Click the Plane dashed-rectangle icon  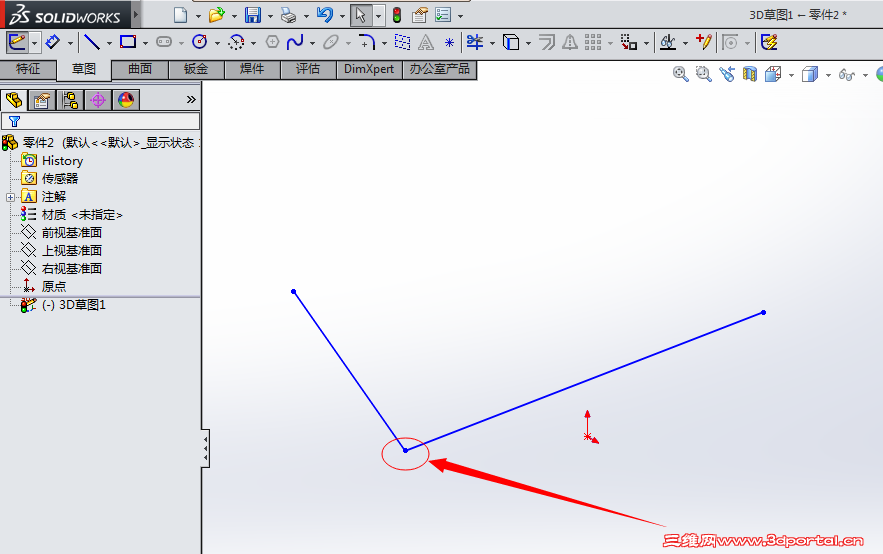[402, 42]
